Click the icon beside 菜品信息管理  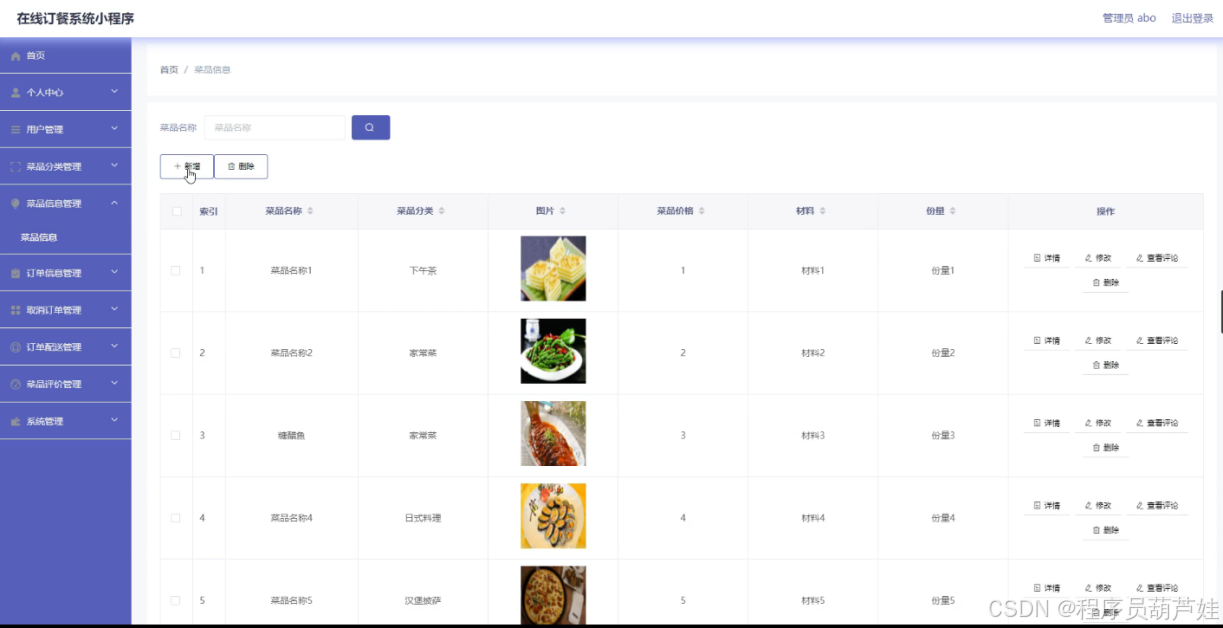(15, 203)
